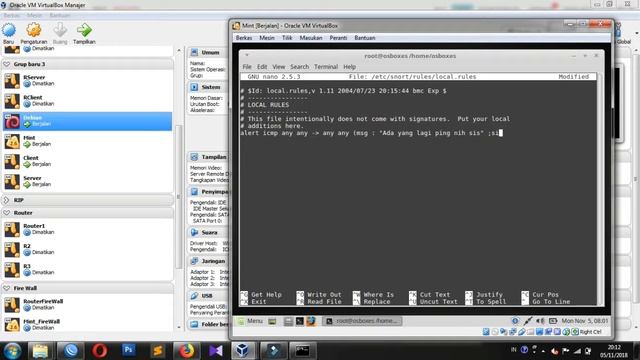The height and width of the screenshot is (360, 640).
Task: Collapse the Grup baru 3 group
Action: click(x=7, y=64)
